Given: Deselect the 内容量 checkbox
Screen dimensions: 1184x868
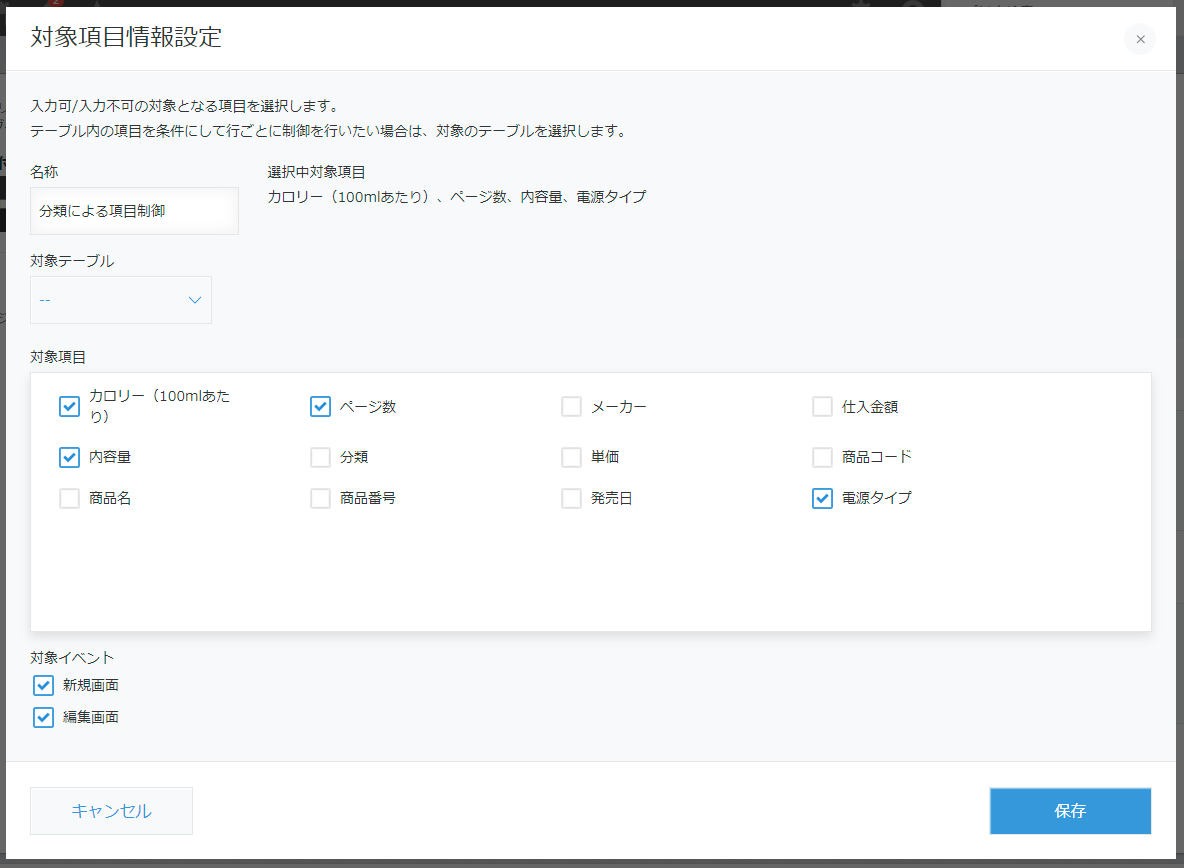Looking at the screenshot, I should pyautogui.click(x=69, y=457).
